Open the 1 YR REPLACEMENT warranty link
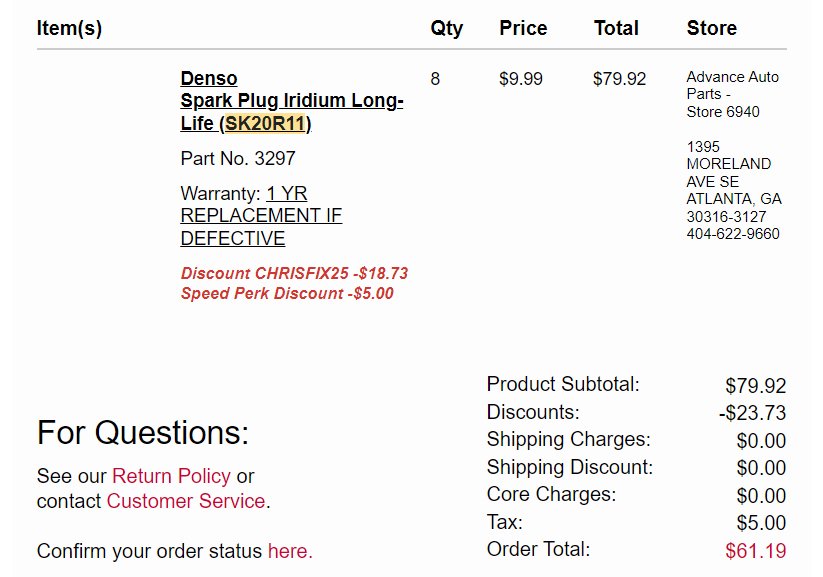Image resolution: width=823 pixels, height=577 pixels. [261, 216]
